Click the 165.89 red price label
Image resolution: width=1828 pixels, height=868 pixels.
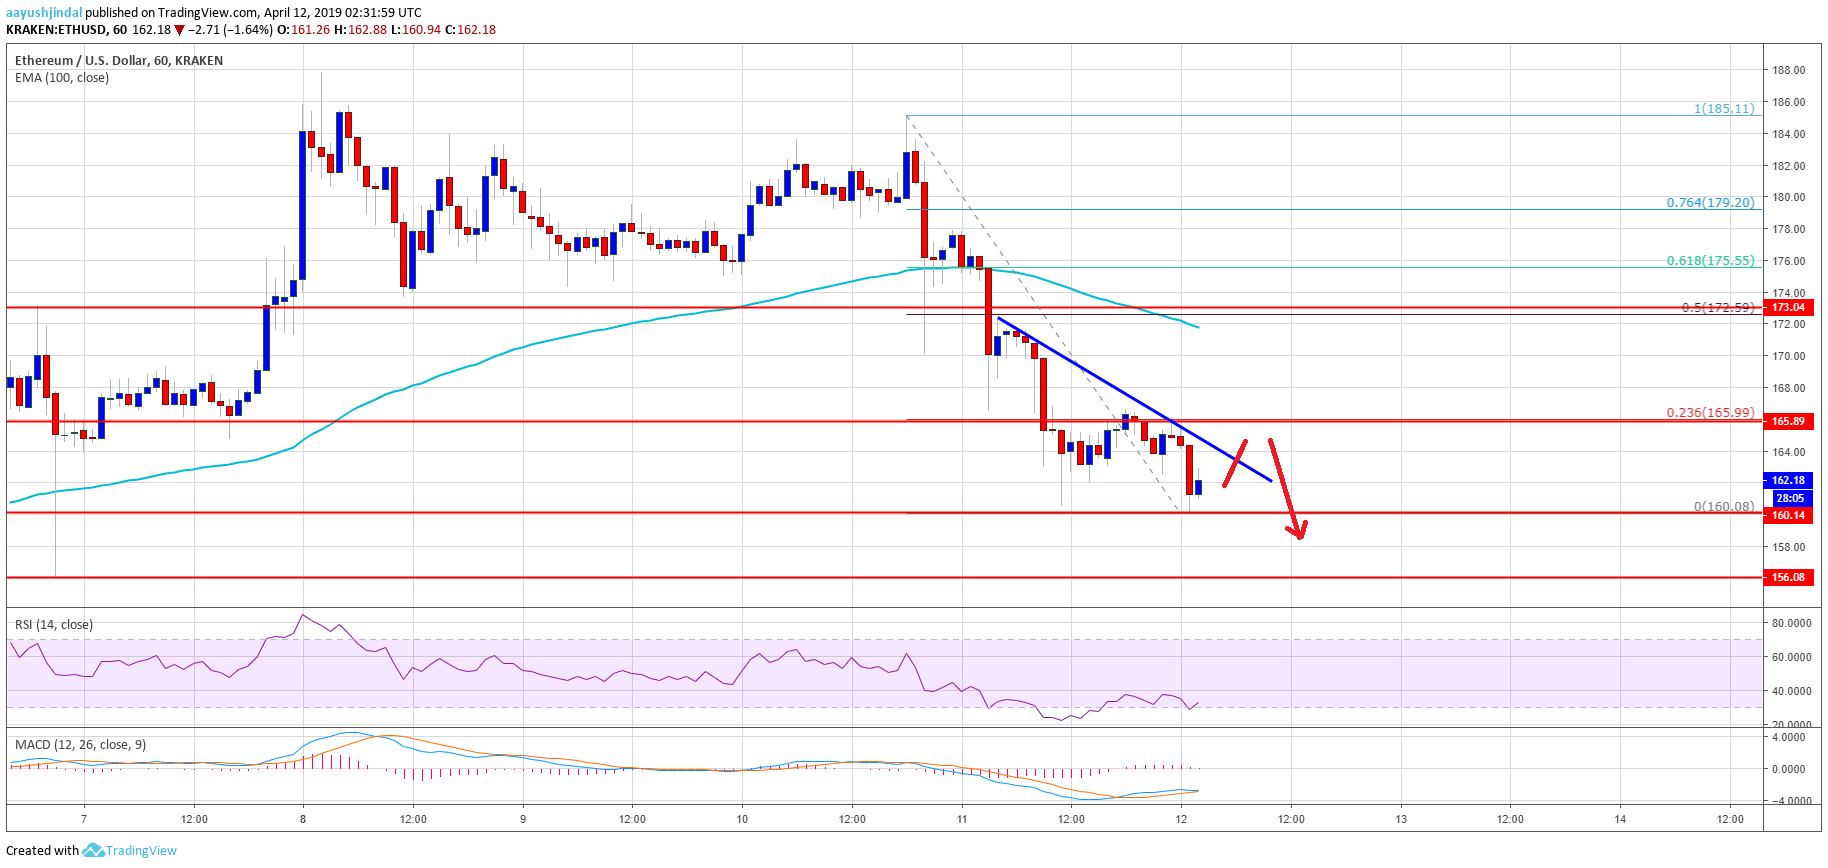coord(1788,421)
